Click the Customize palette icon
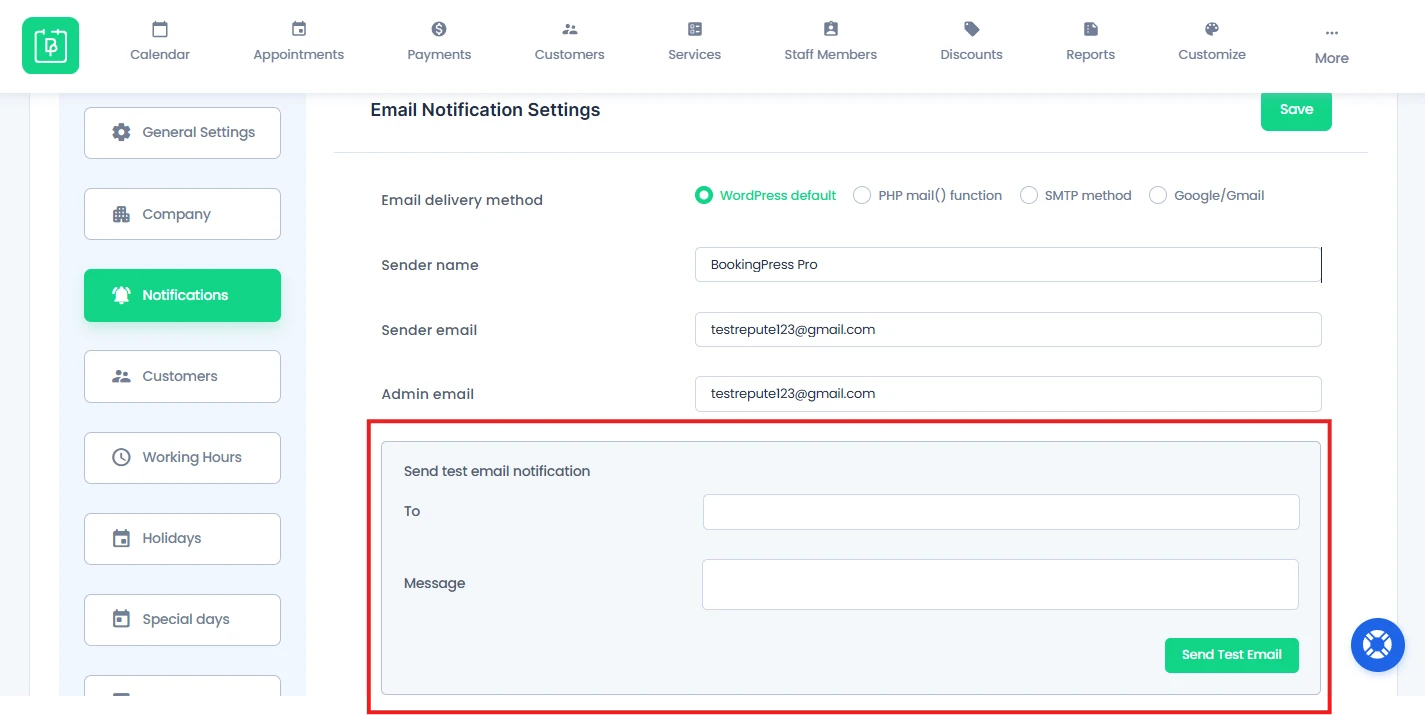The height and width of the screenshot is (715, 1425). point(1212,29)
